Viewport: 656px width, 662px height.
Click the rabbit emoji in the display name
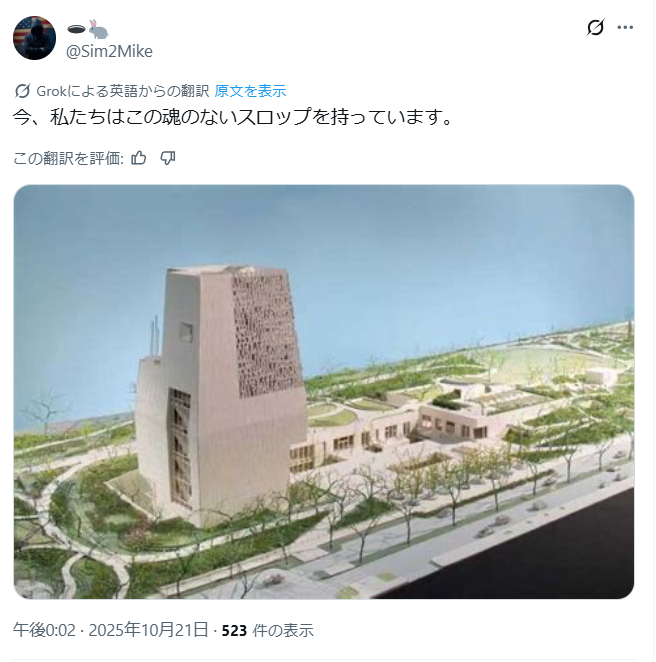[98, 29]
